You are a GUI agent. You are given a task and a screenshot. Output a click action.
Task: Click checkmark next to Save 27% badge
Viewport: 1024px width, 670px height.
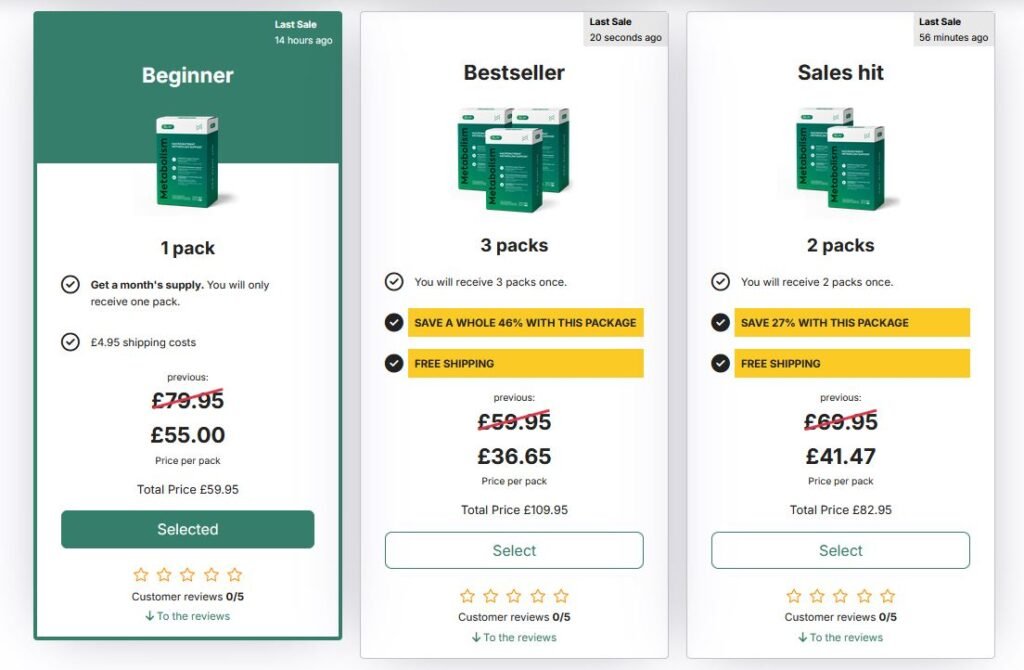click(720, 322)
